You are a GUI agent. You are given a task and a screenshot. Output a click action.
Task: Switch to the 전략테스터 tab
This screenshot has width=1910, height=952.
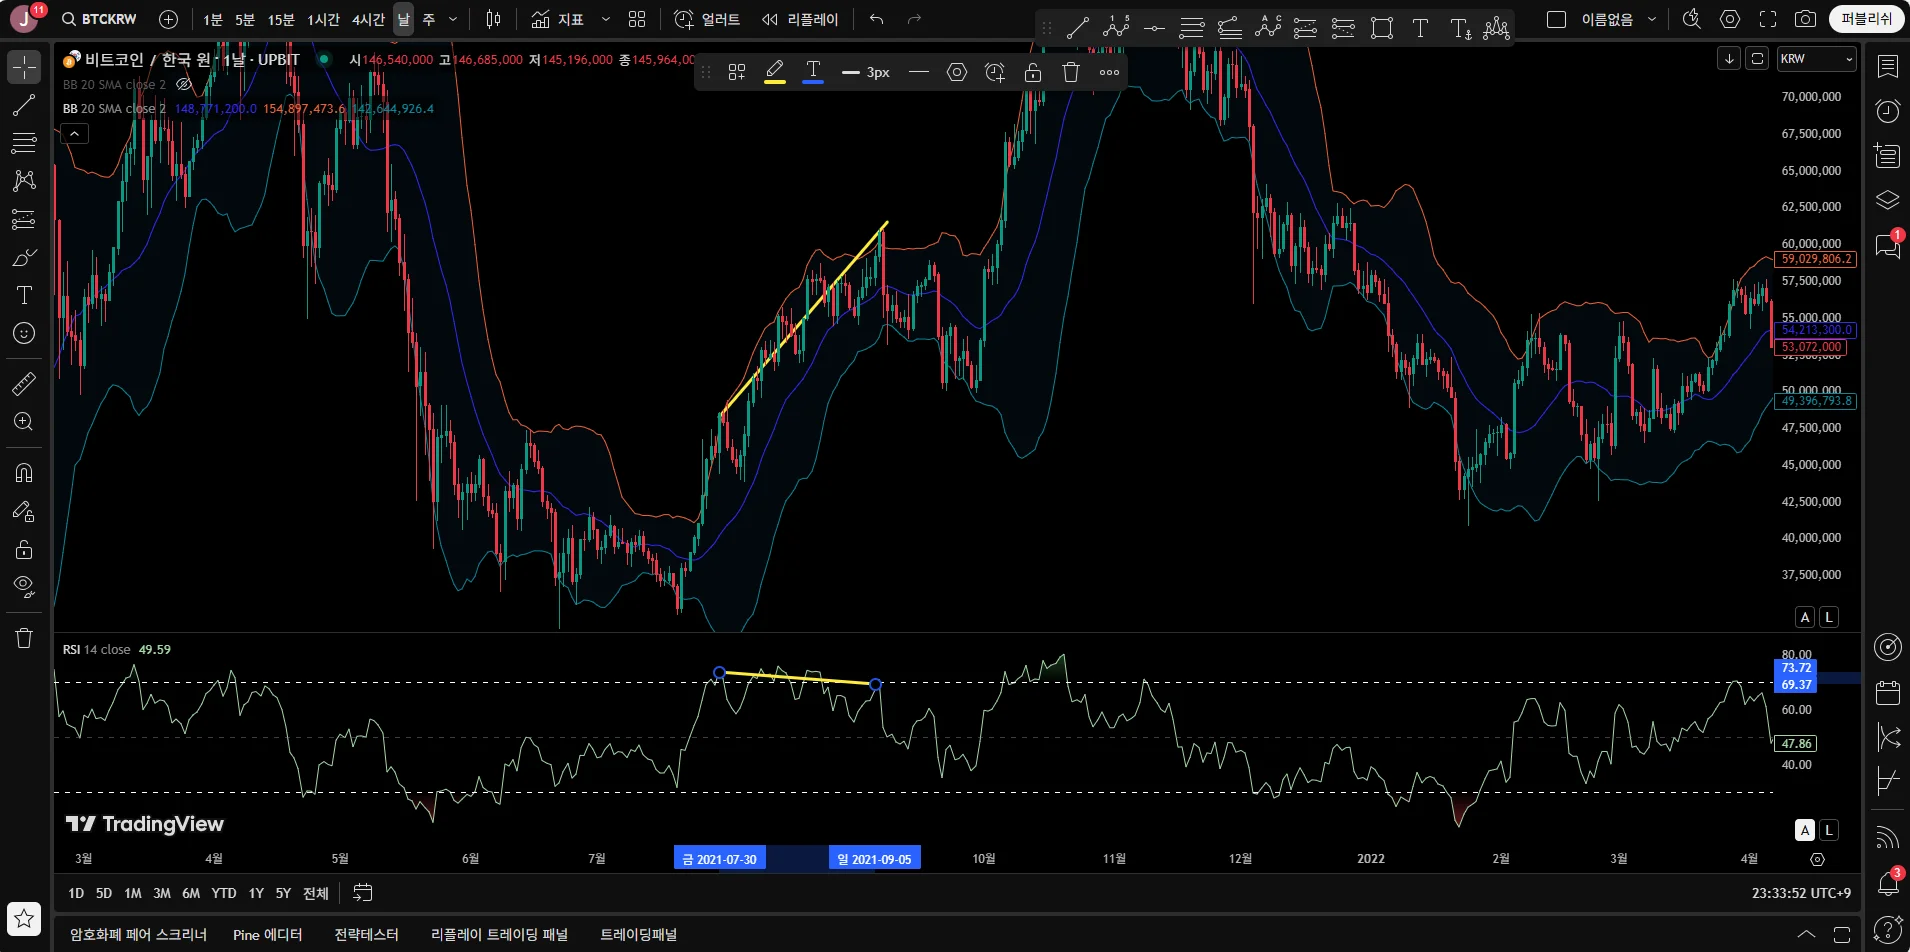click(x=366, y=934)
